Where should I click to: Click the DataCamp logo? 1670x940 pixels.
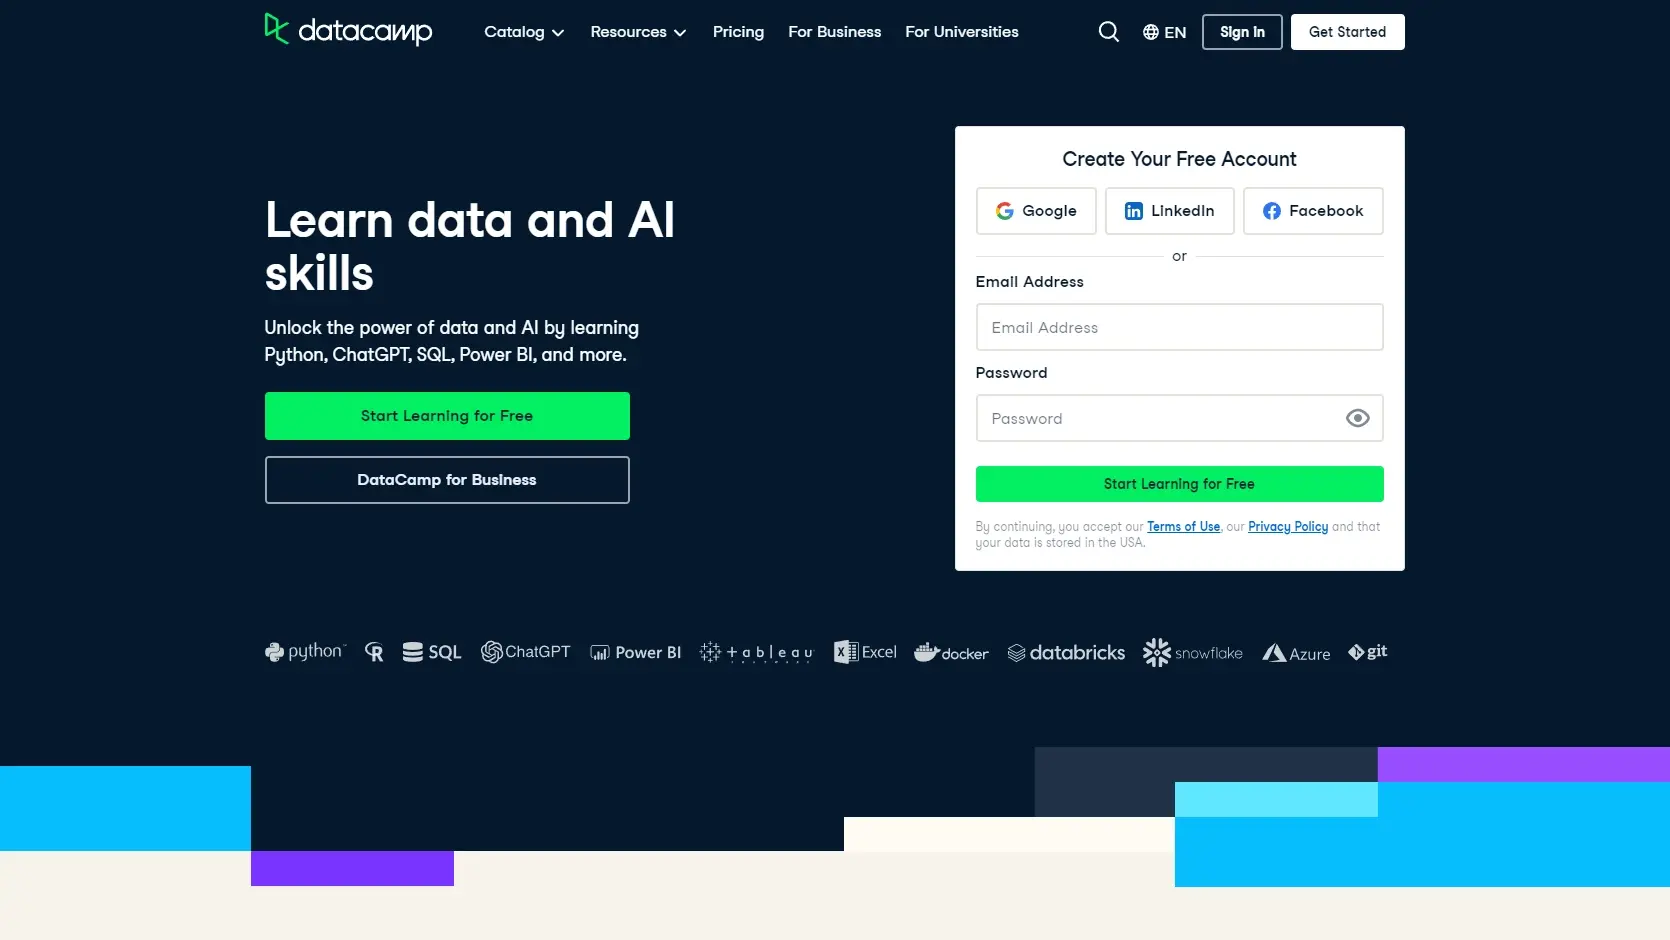click(348, 30)
